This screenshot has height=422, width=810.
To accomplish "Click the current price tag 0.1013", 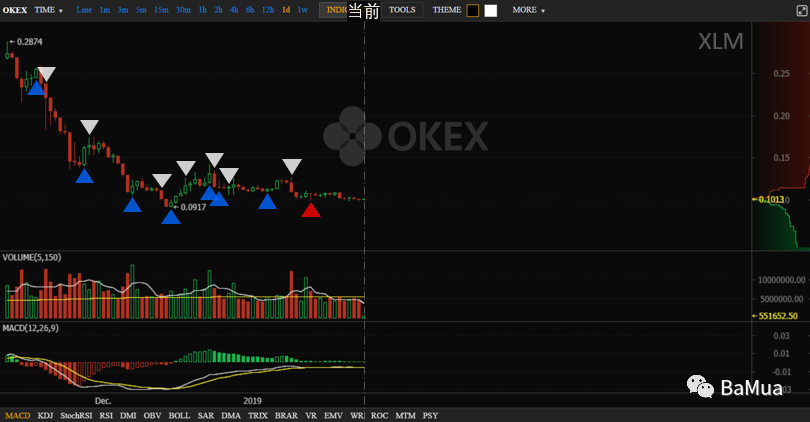I will pos(771,199).
